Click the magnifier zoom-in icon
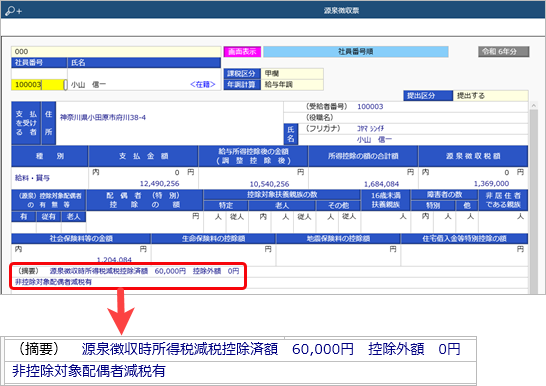546x386 pixels. (14, 11)
